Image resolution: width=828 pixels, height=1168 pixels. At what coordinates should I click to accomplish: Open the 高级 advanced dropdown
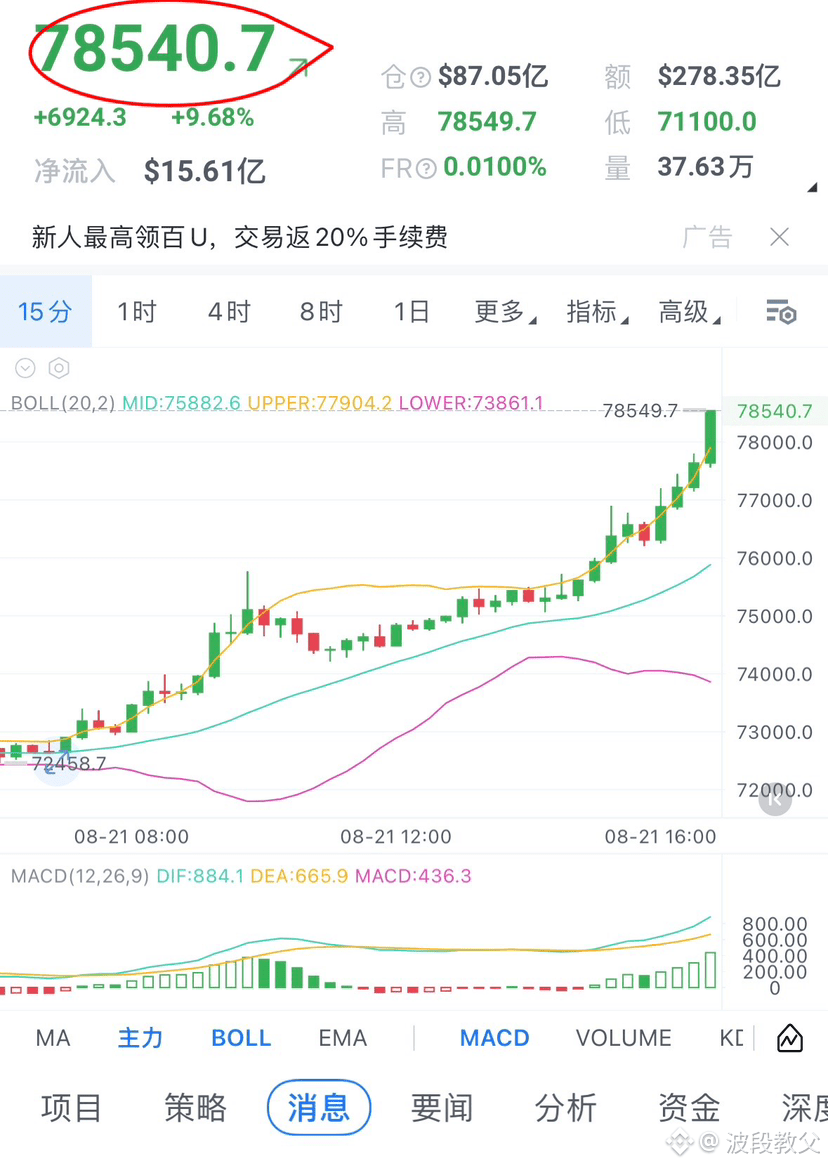(690, 311)
